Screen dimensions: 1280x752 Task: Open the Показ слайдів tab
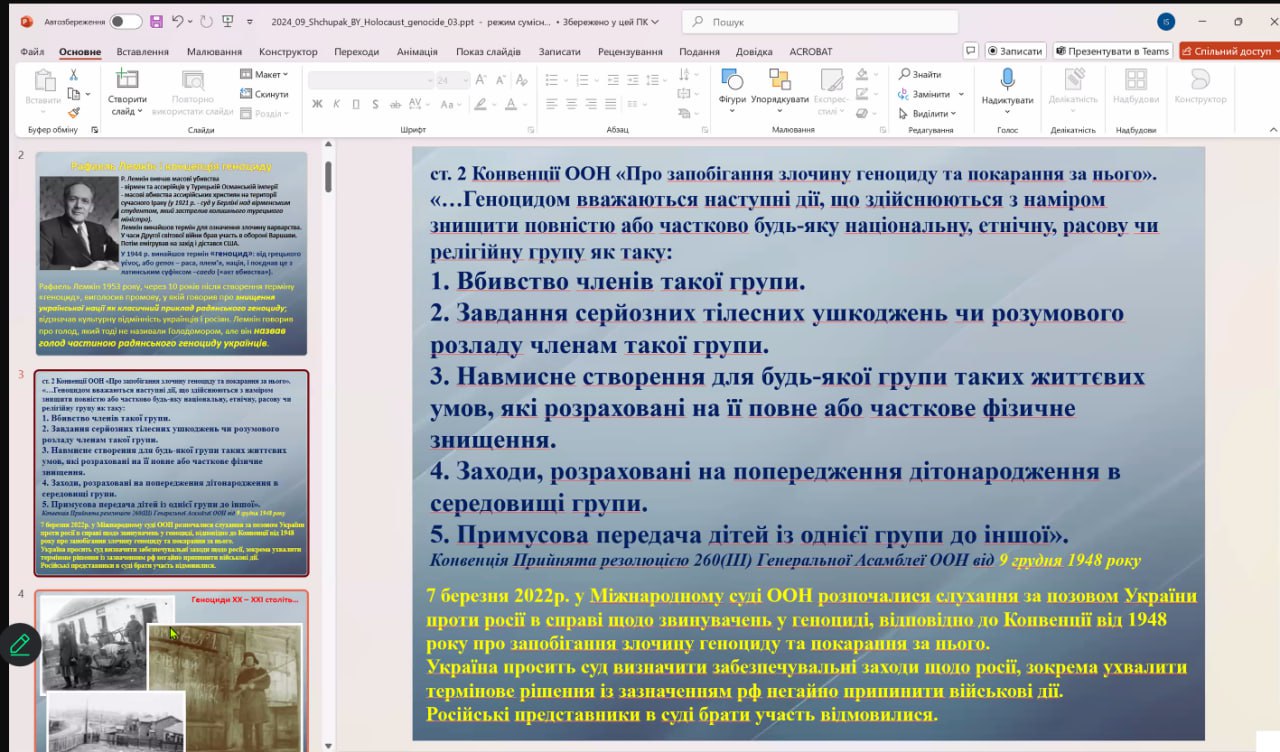tap(488, 52)
